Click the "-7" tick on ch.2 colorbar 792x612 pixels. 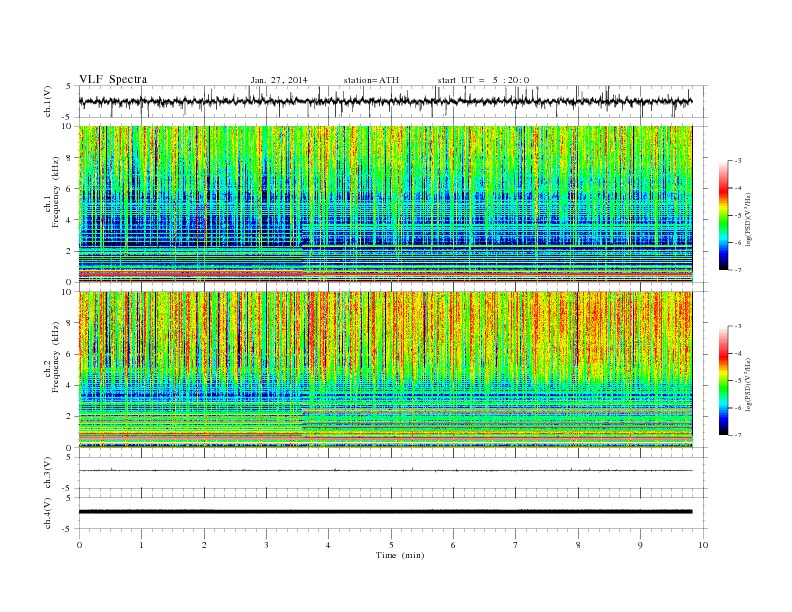point(737,435)
